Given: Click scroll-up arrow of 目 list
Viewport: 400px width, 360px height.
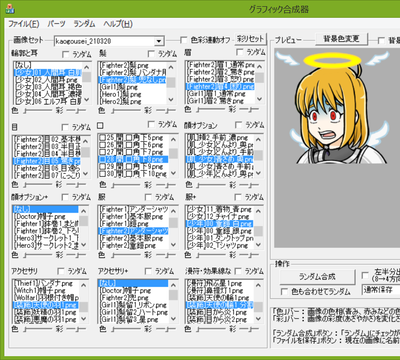Looking at the screenshot, I should click(85, 141).
